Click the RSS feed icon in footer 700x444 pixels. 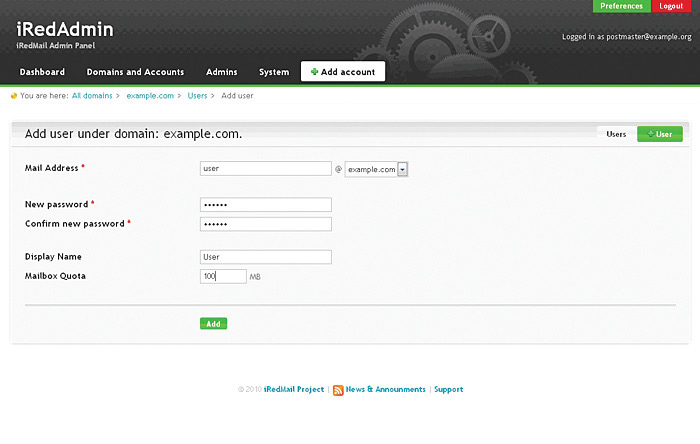pyautogui.click(x=338, y=390)
